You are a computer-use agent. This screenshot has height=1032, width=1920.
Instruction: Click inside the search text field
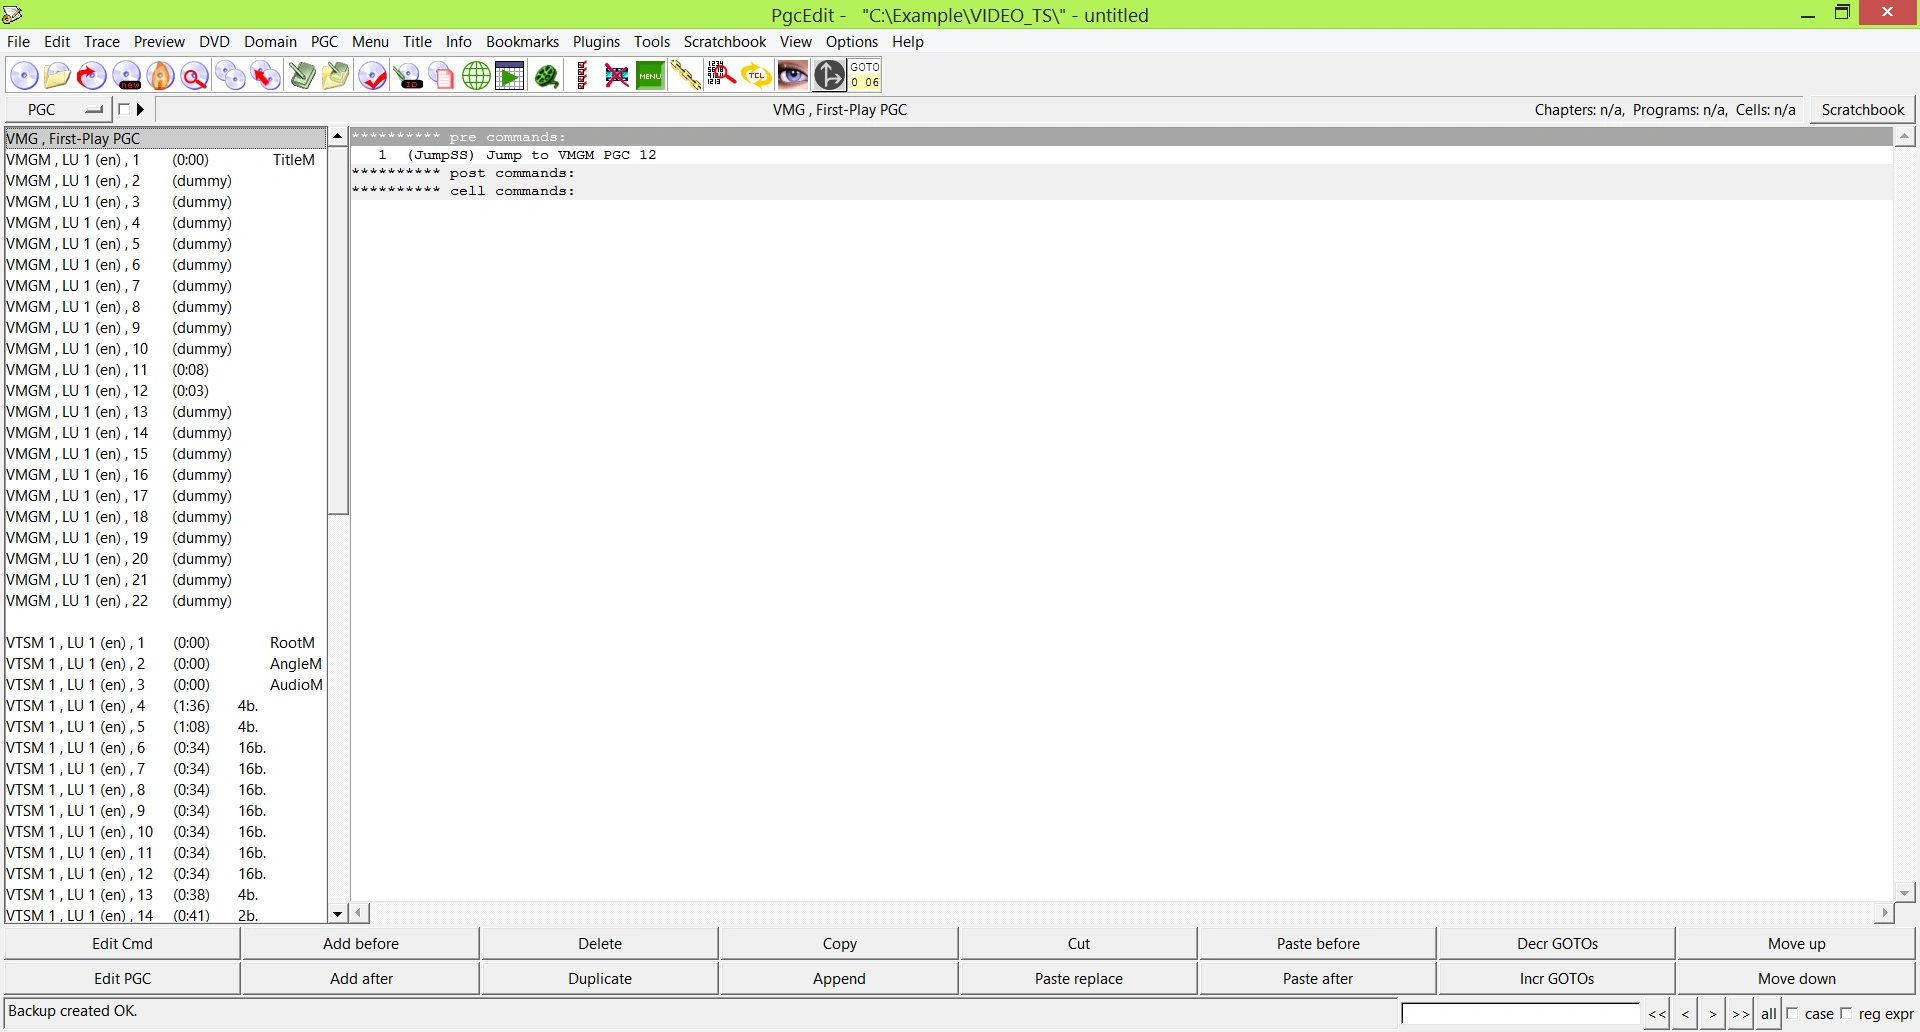(x=1520, y=1012)
